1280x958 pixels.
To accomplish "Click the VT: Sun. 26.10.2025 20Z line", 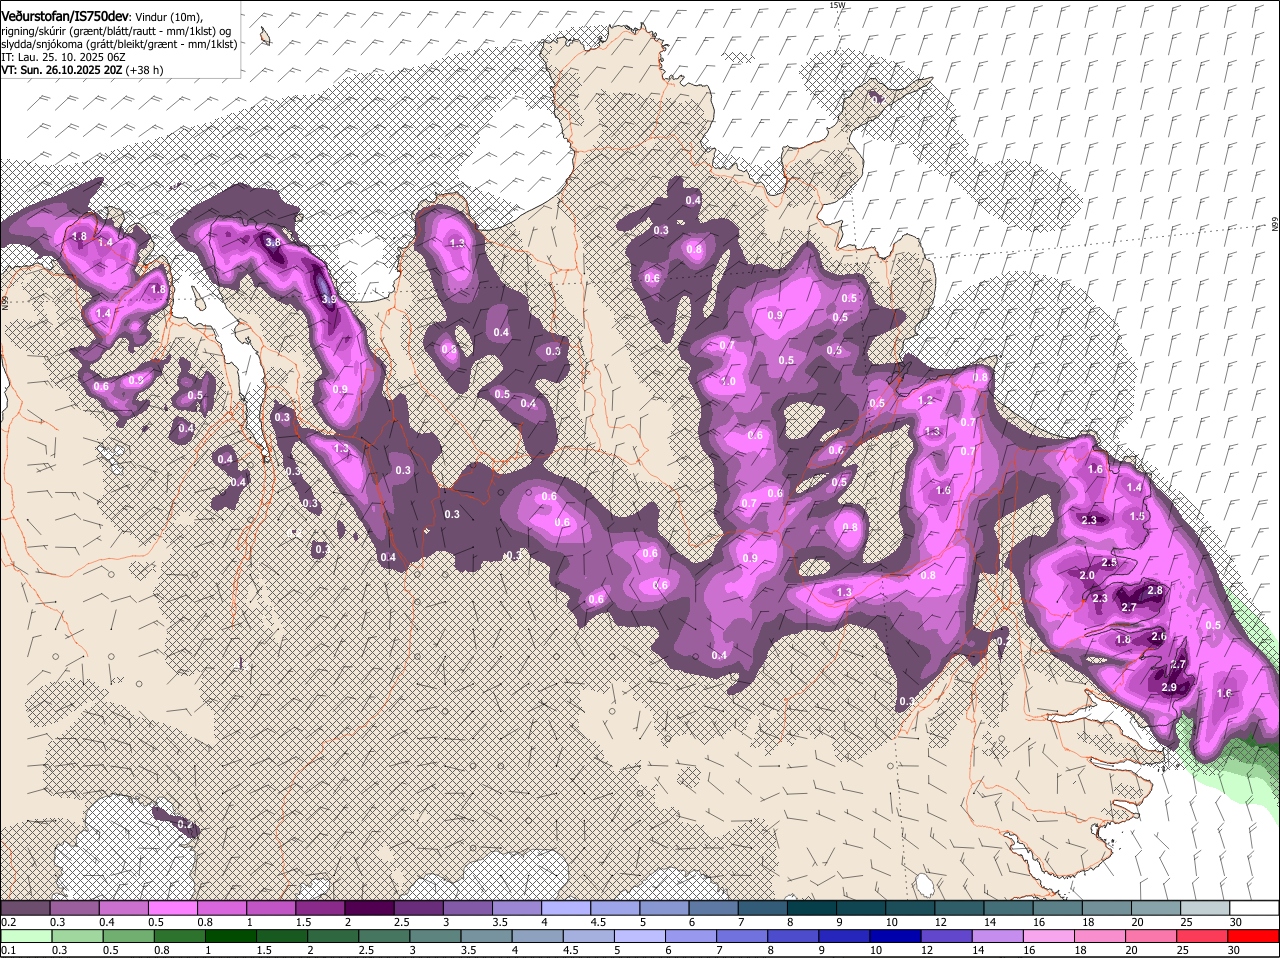I will point(64,70).
